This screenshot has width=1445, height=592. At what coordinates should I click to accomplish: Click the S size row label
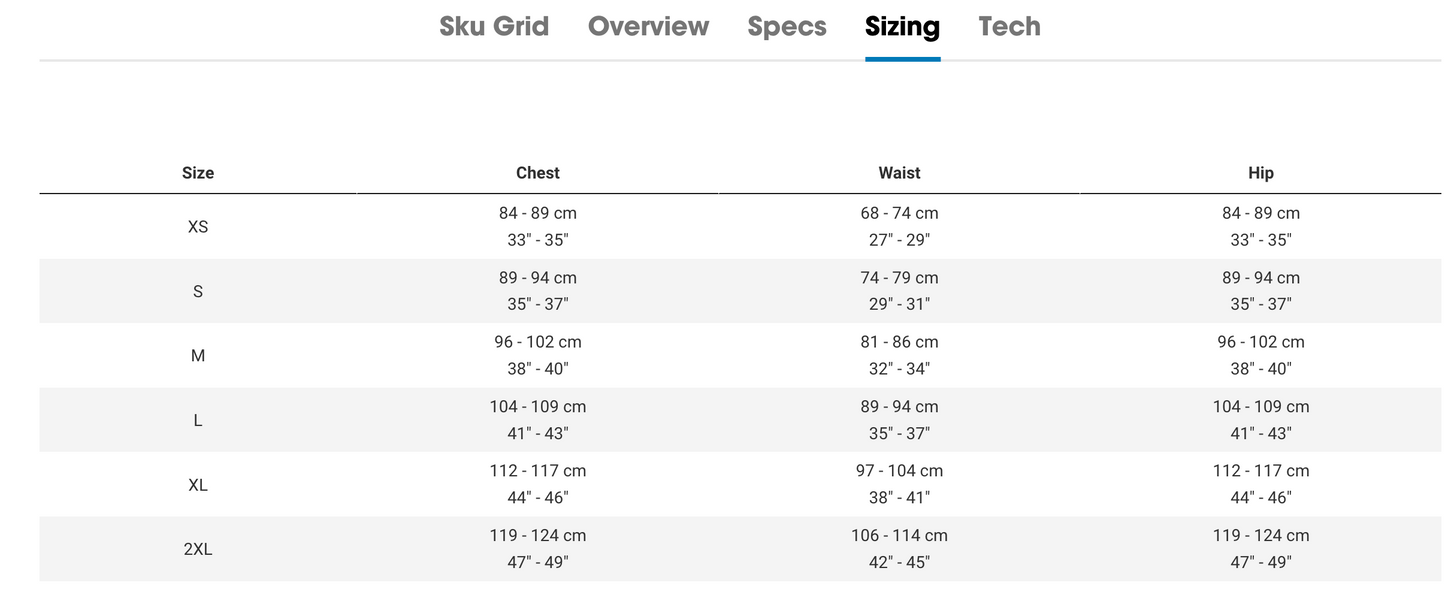click(x=198, y=291)
